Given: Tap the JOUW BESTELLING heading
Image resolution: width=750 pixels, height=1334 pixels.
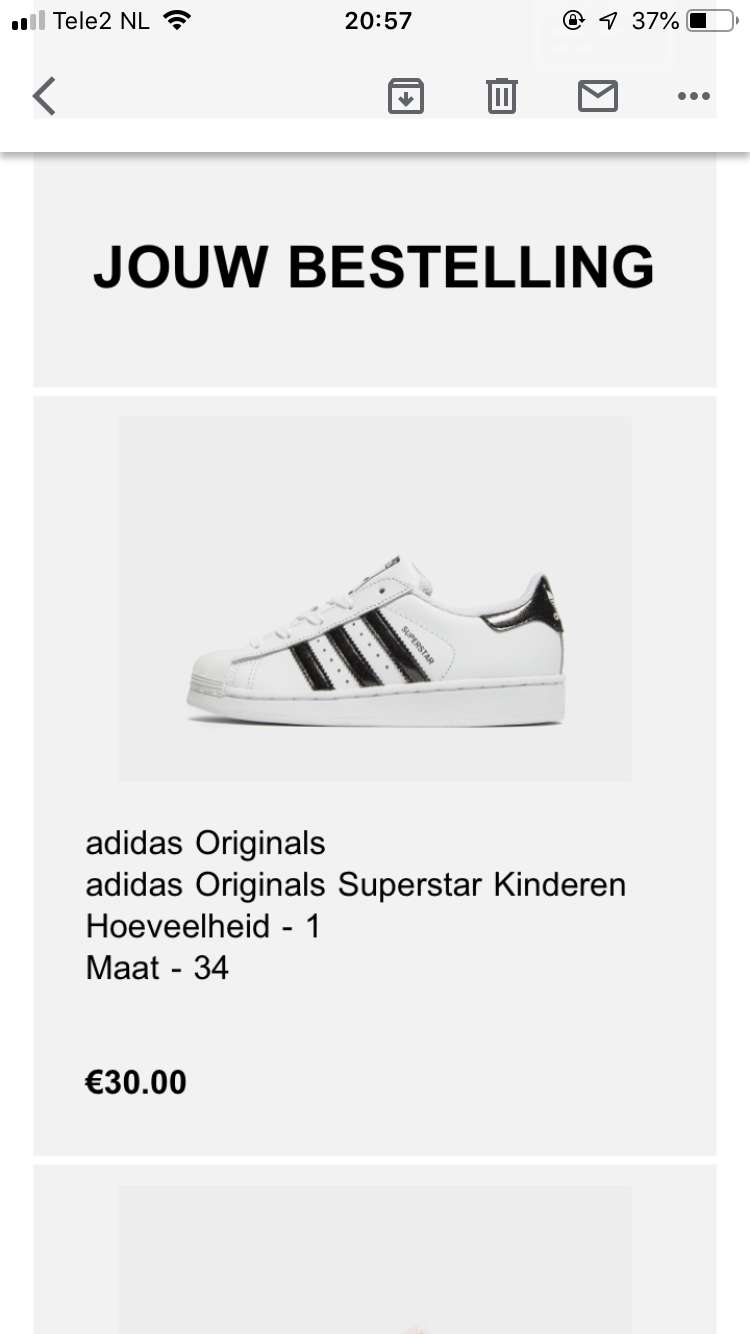Looking at the screenshot, I should [374, 266].
